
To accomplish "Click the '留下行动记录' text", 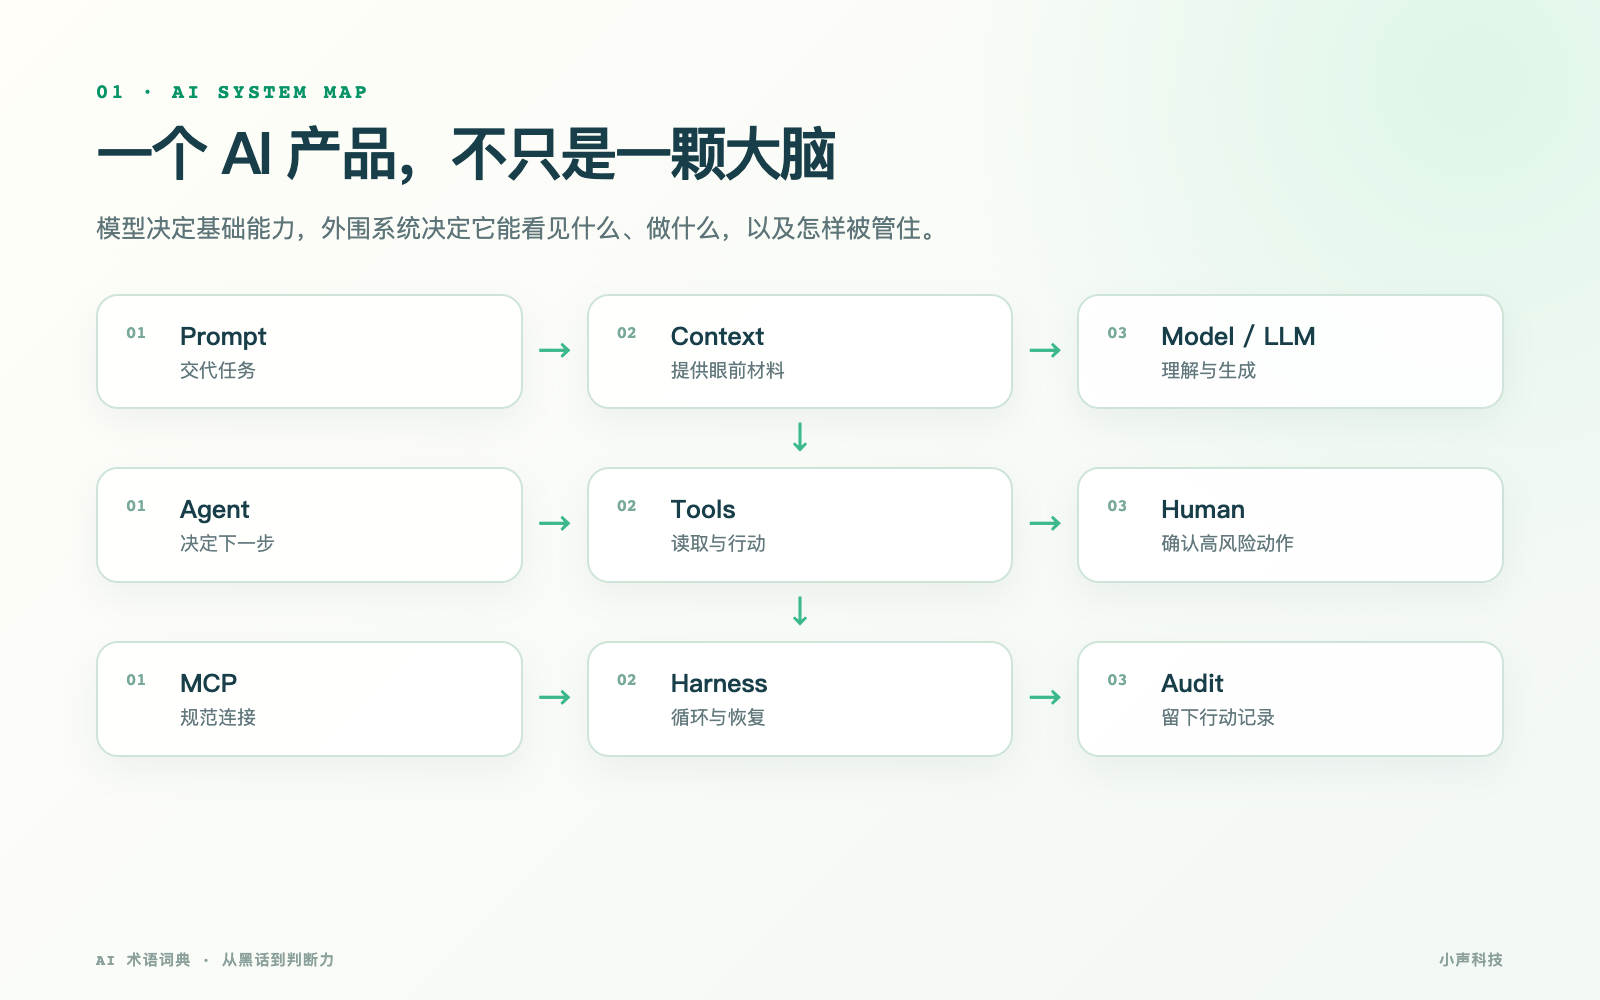I will 1218,717.
